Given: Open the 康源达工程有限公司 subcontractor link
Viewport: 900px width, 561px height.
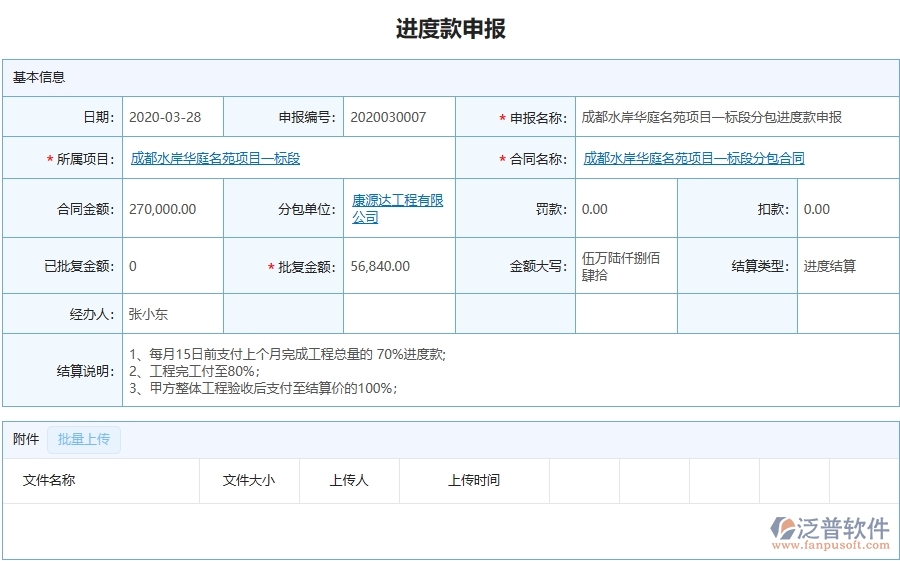Looking at the screenshot, I should (x=397, y=208).
